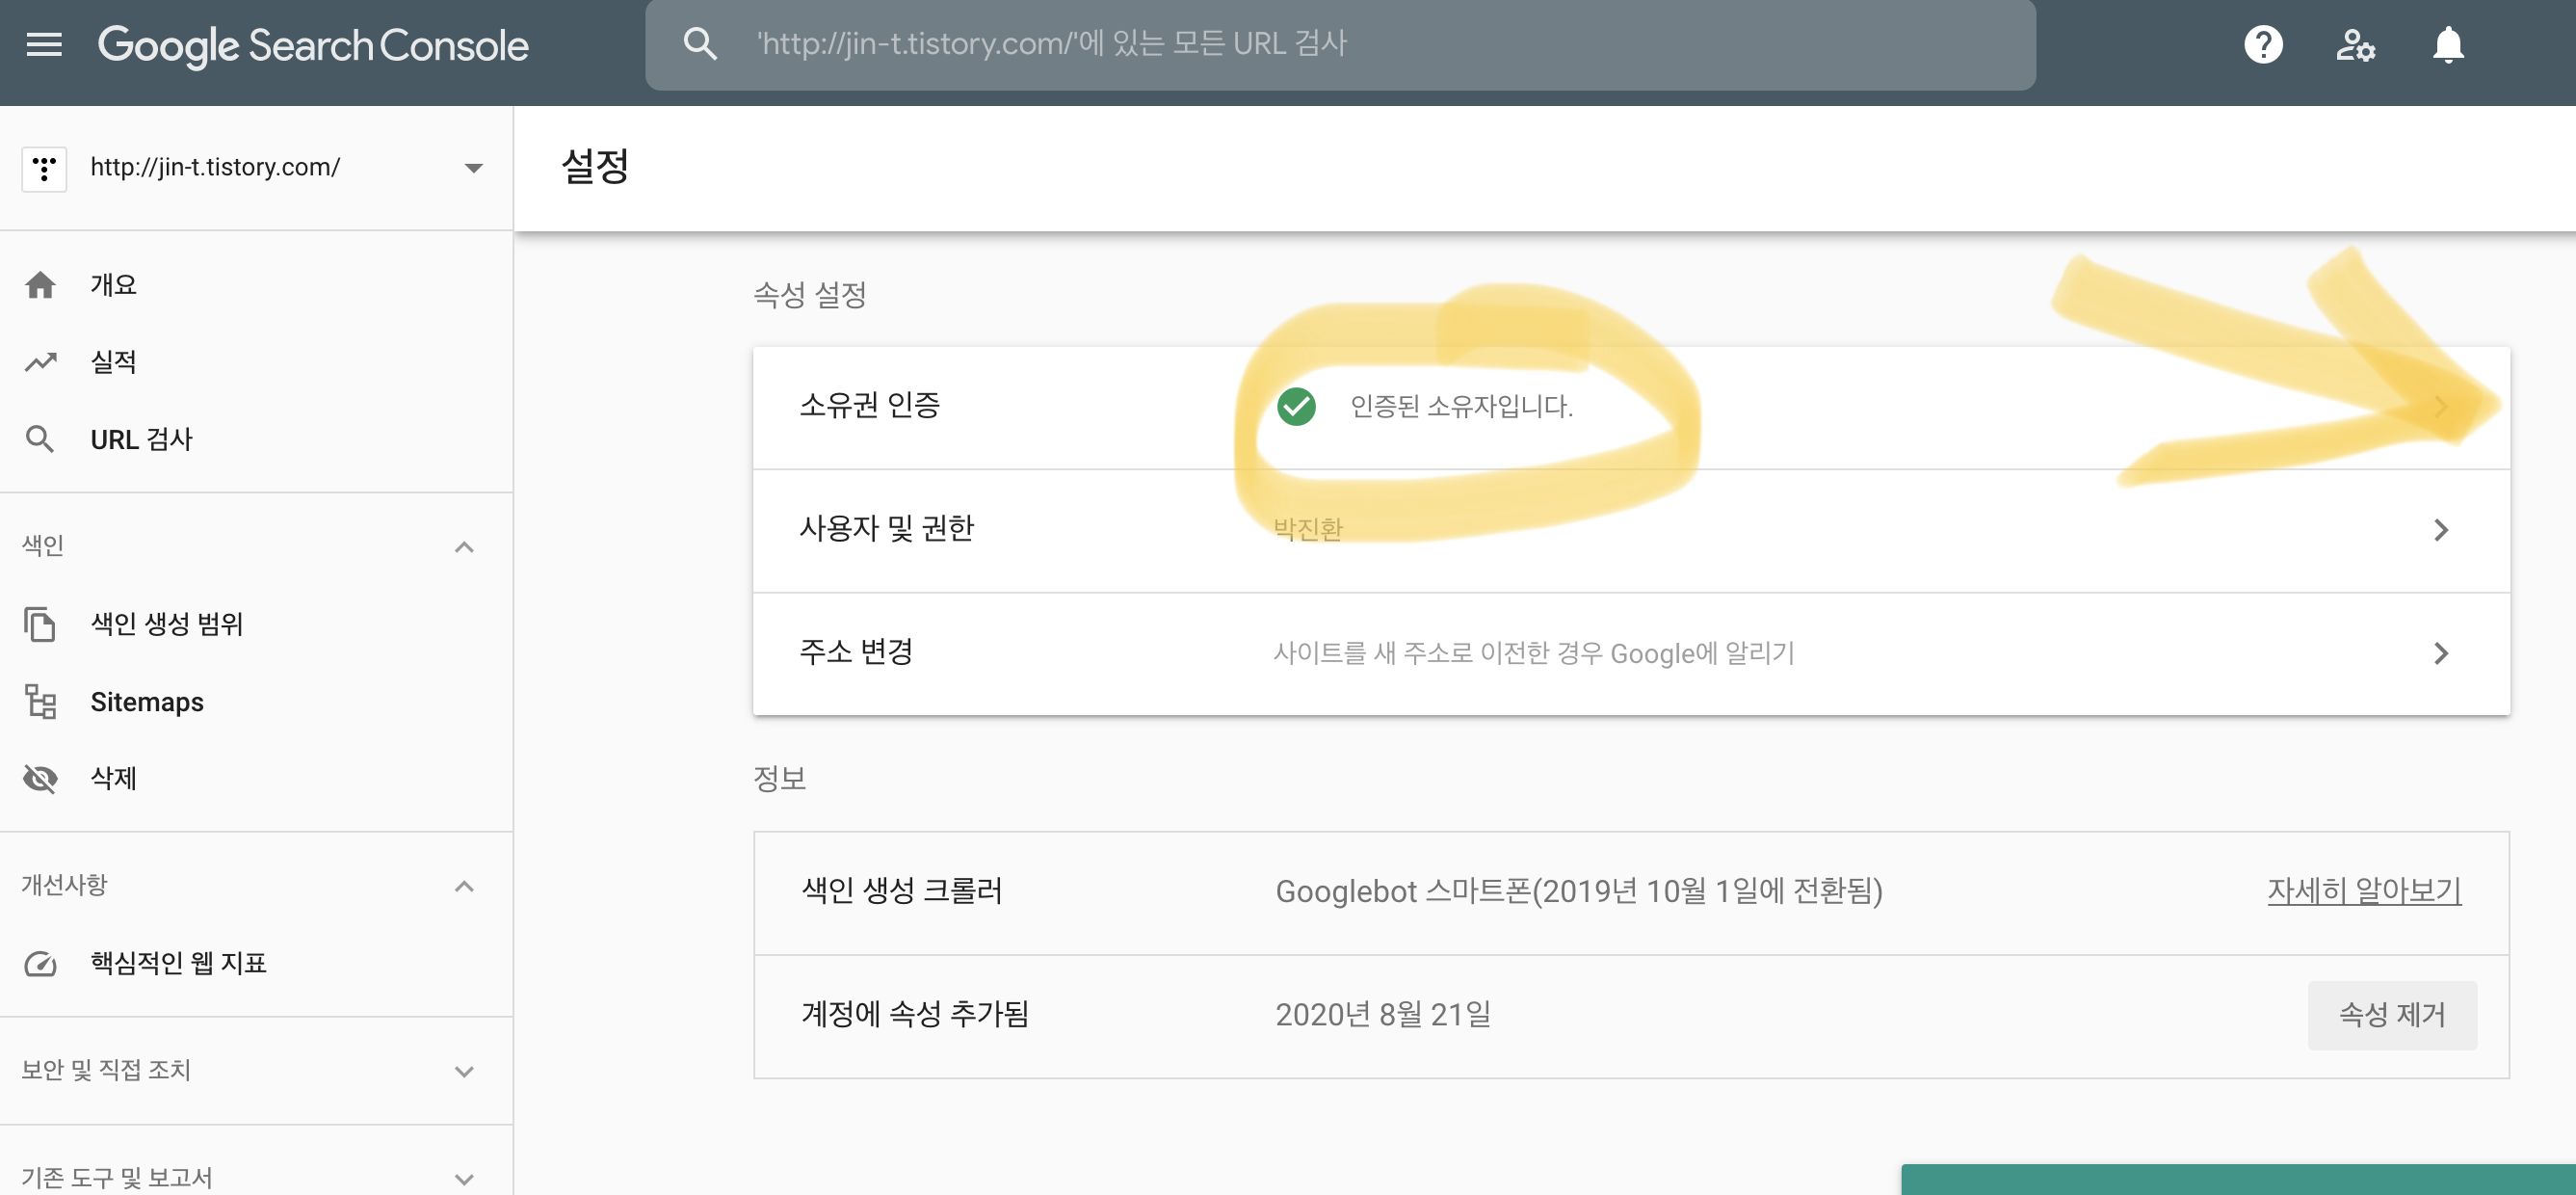This screenshot has height=1195, width=2576.
Task: Open the property selector dropdown arrow
Action: (x=474, y=168)
